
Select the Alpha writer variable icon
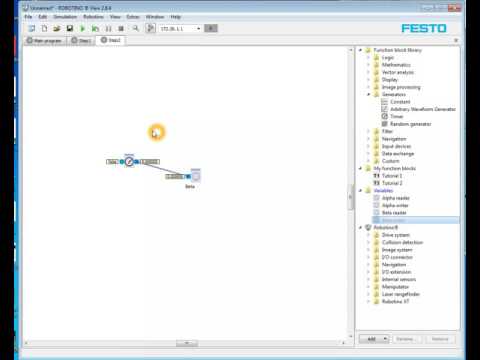point(376,205)
